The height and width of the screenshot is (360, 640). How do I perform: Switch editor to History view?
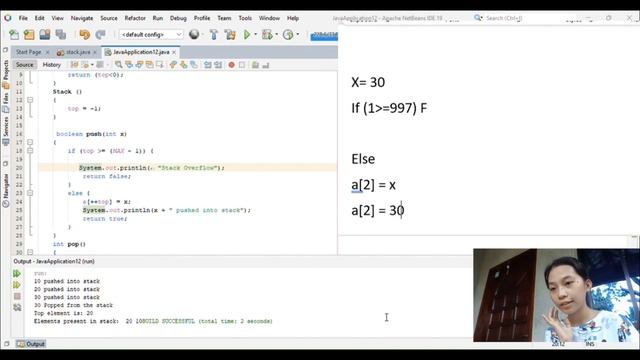(51, 65)
